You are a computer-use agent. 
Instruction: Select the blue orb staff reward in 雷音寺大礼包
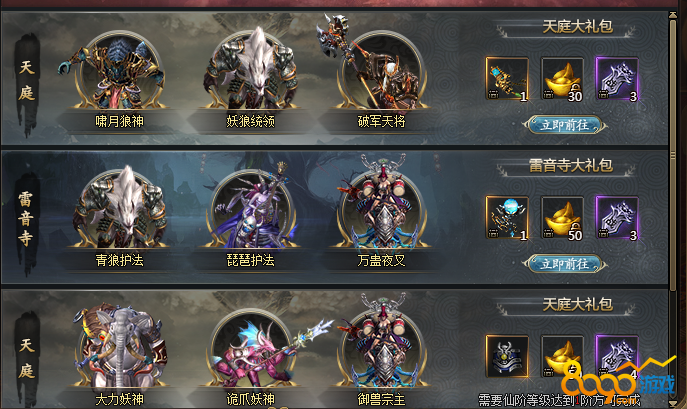click(507, 218)
